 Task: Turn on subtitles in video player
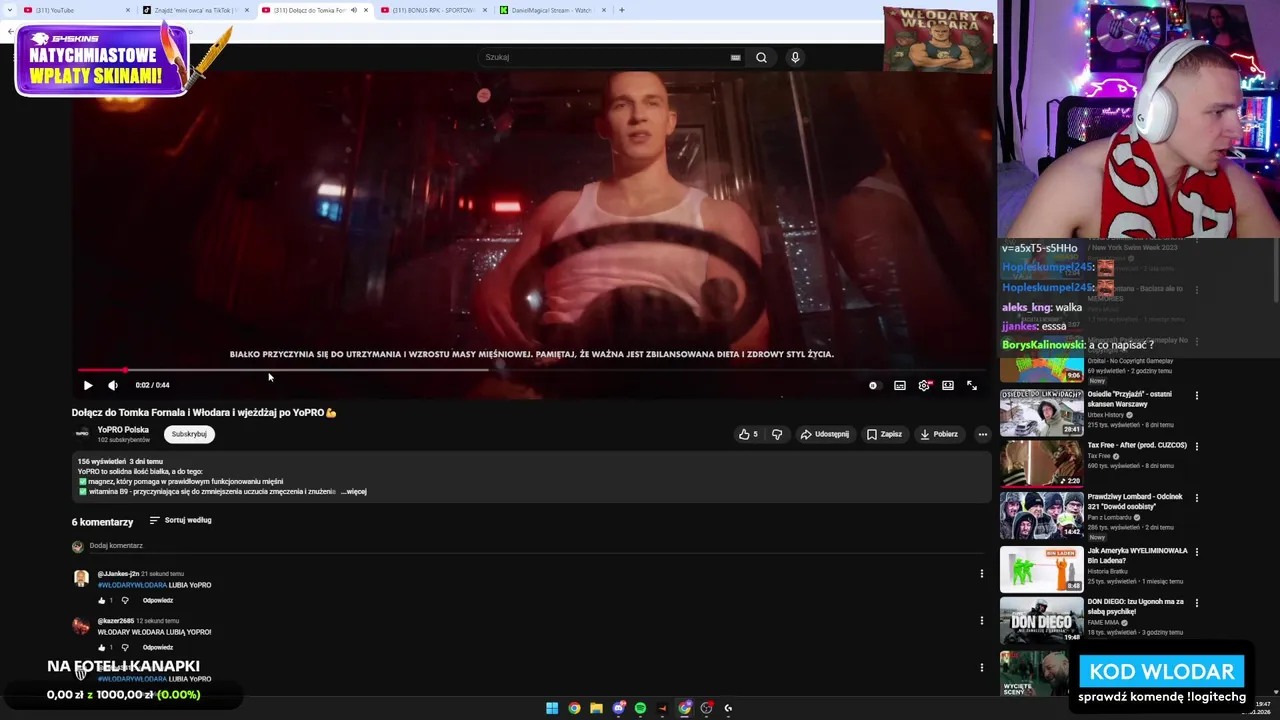click(x=900, y=385)
